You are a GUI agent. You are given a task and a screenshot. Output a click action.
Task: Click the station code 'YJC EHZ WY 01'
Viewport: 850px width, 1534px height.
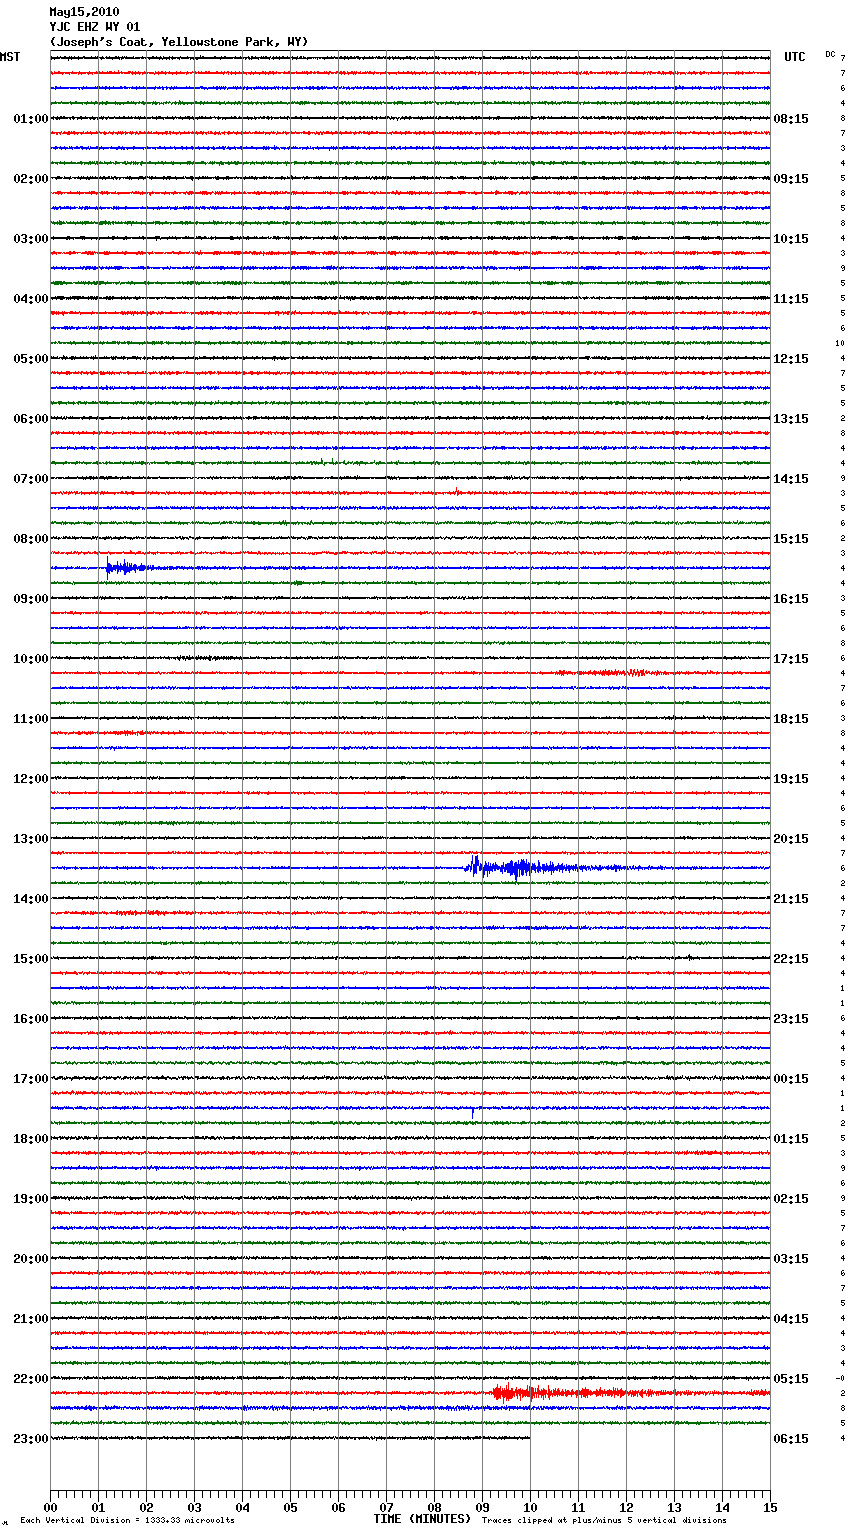95,27
